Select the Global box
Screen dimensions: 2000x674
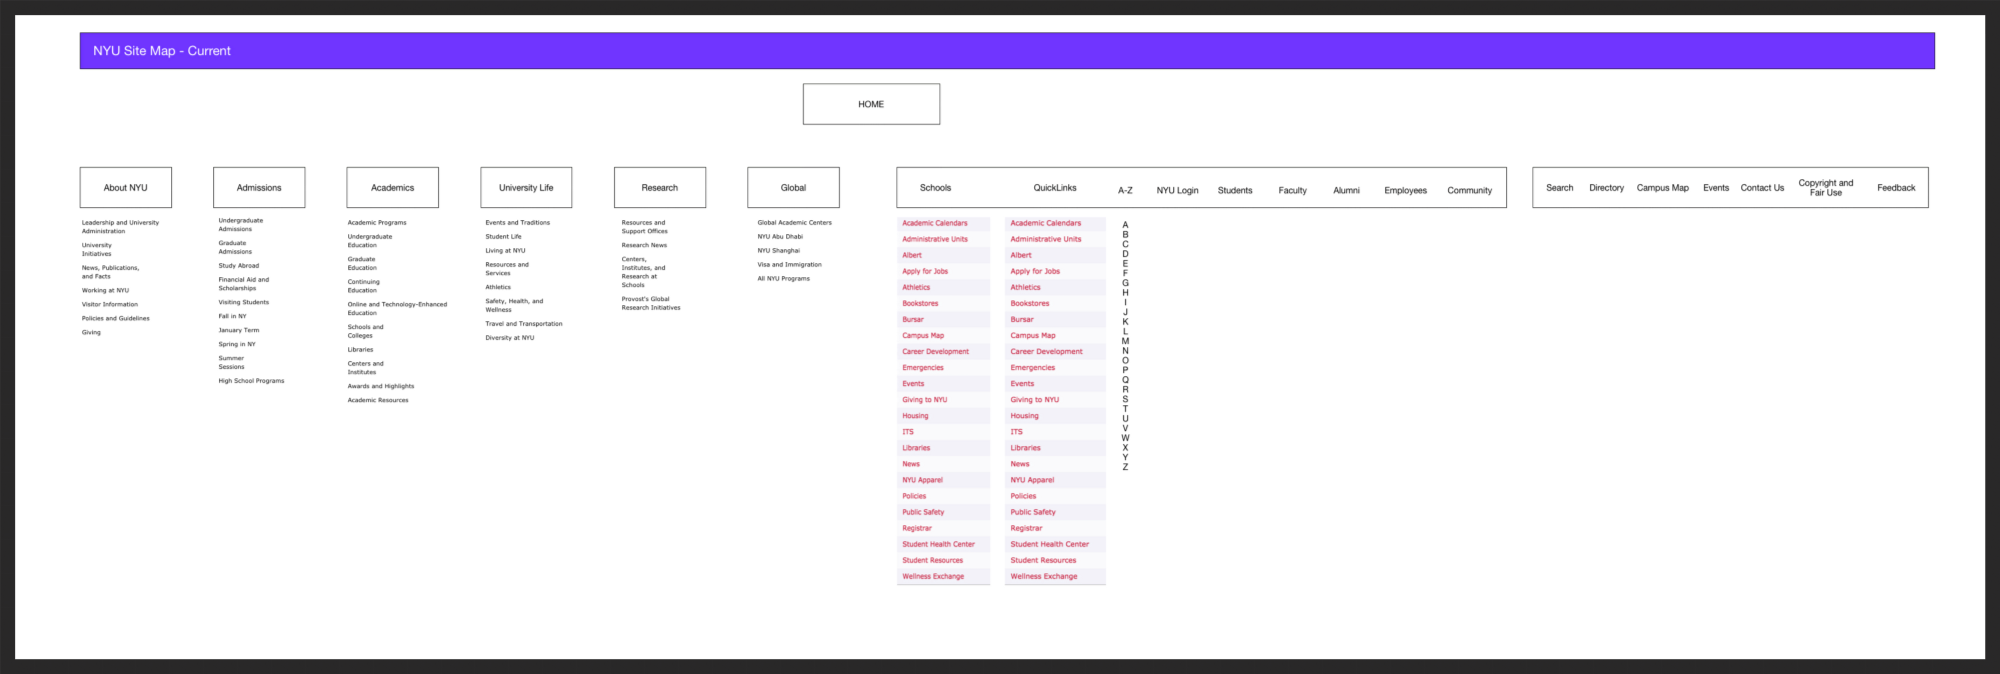click(793, 187)
